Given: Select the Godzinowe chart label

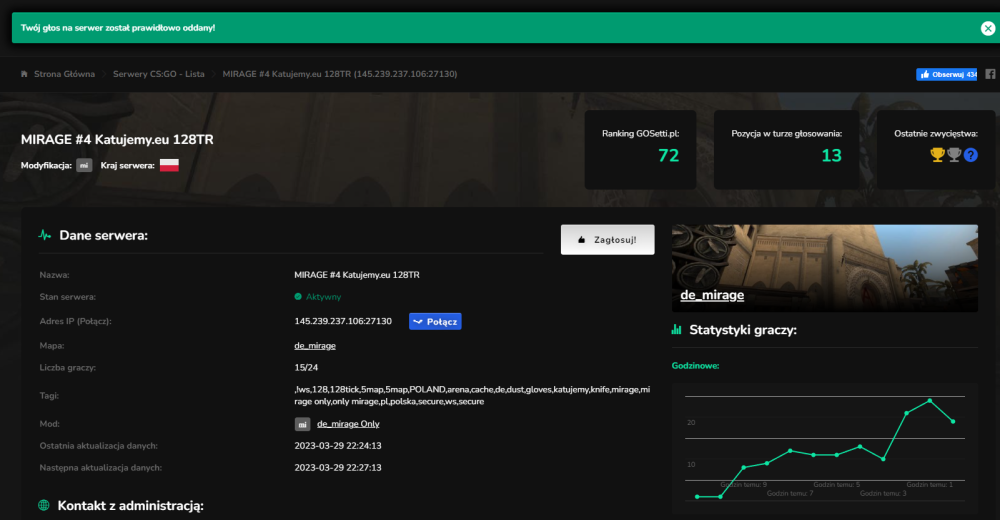Looking at the screenshot, I should pyautogui.click(x=695, y=366).
